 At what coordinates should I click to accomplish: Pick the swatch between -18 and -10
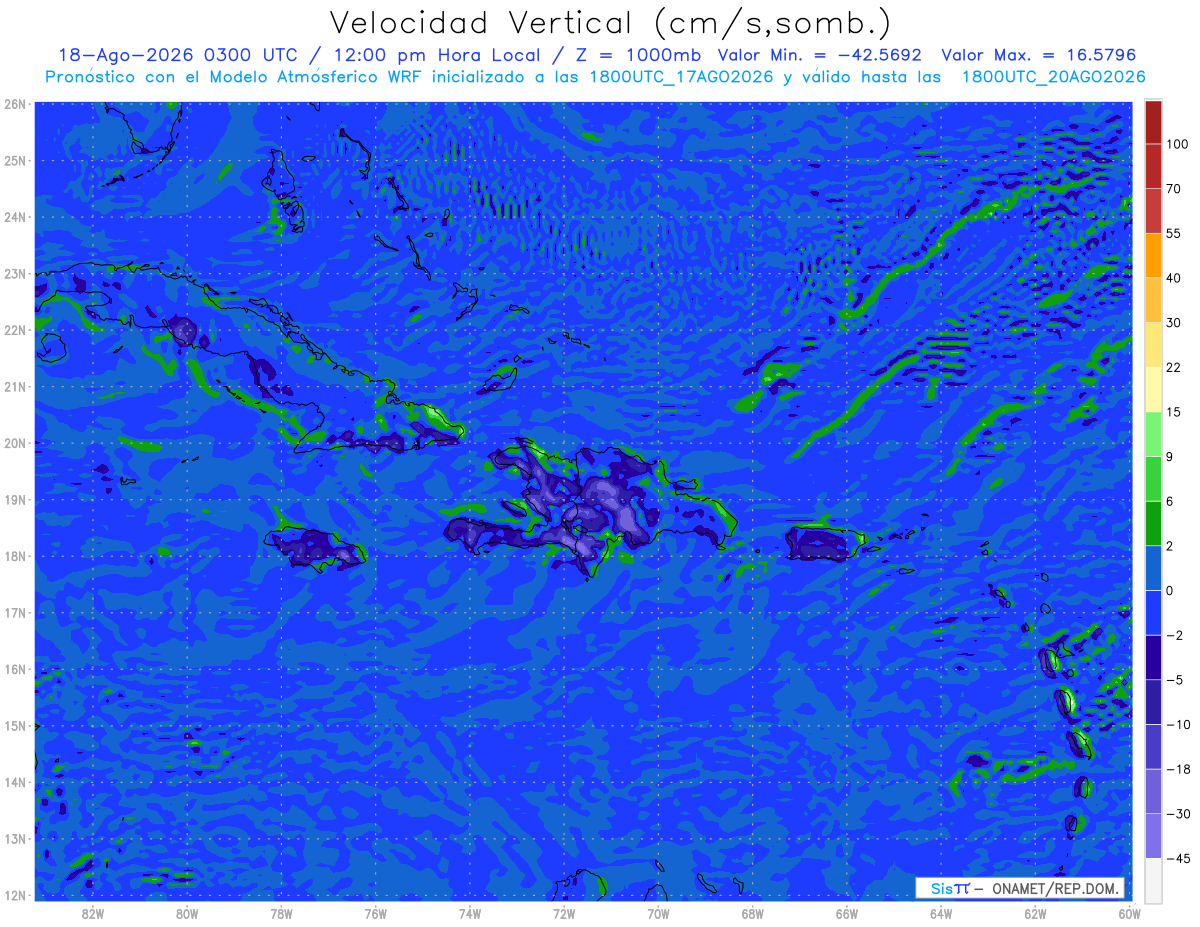[x=1153, y=745]
